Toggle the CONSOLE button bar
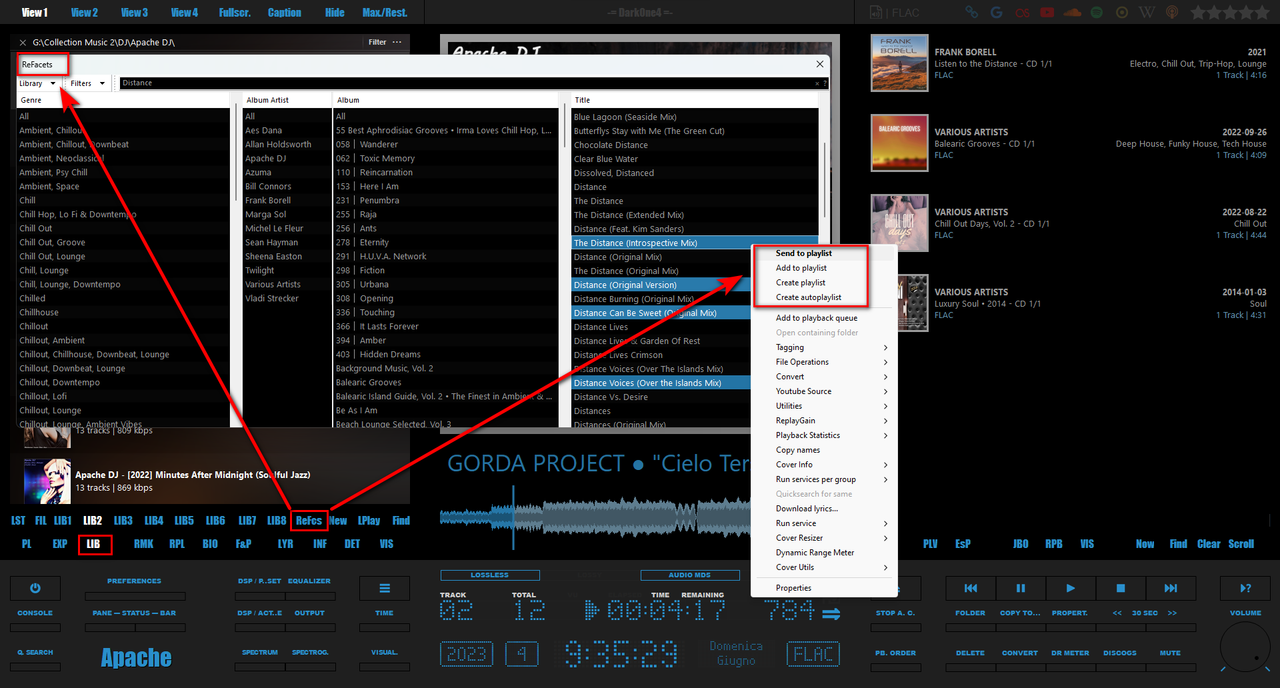 pyautogui.click(x=35, y=626)
